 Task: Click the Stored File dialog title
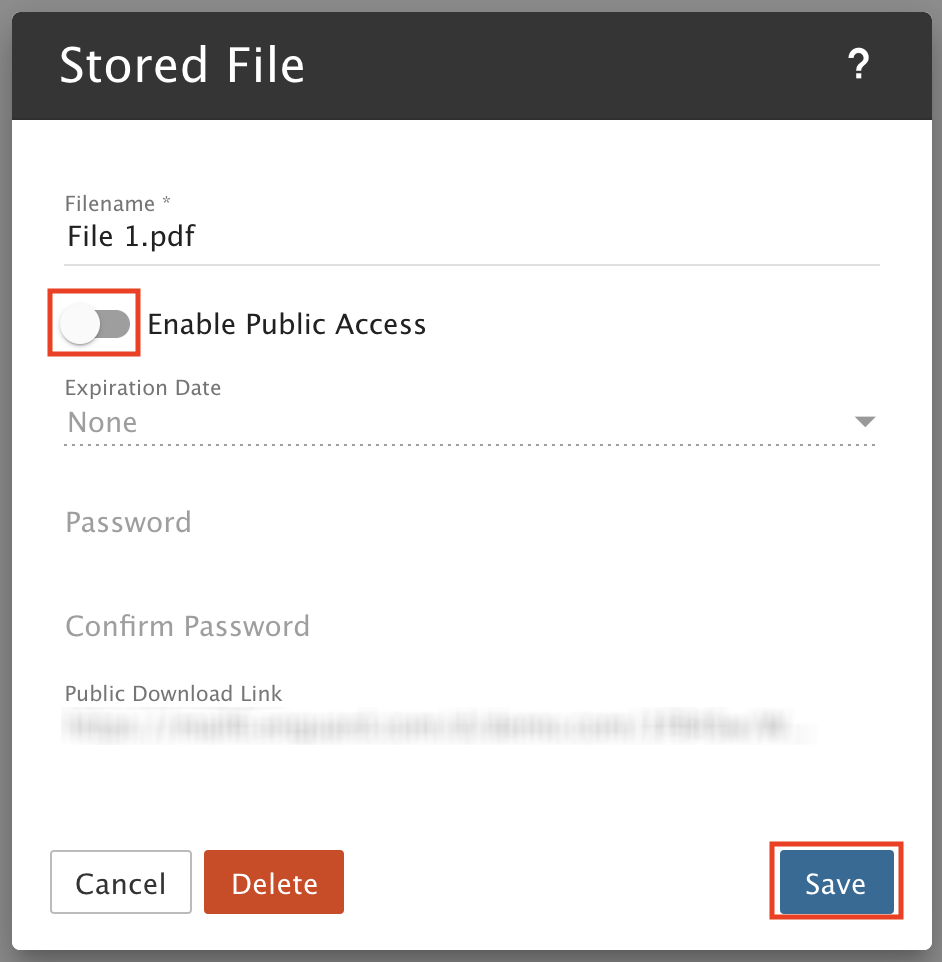pos(182,65)
